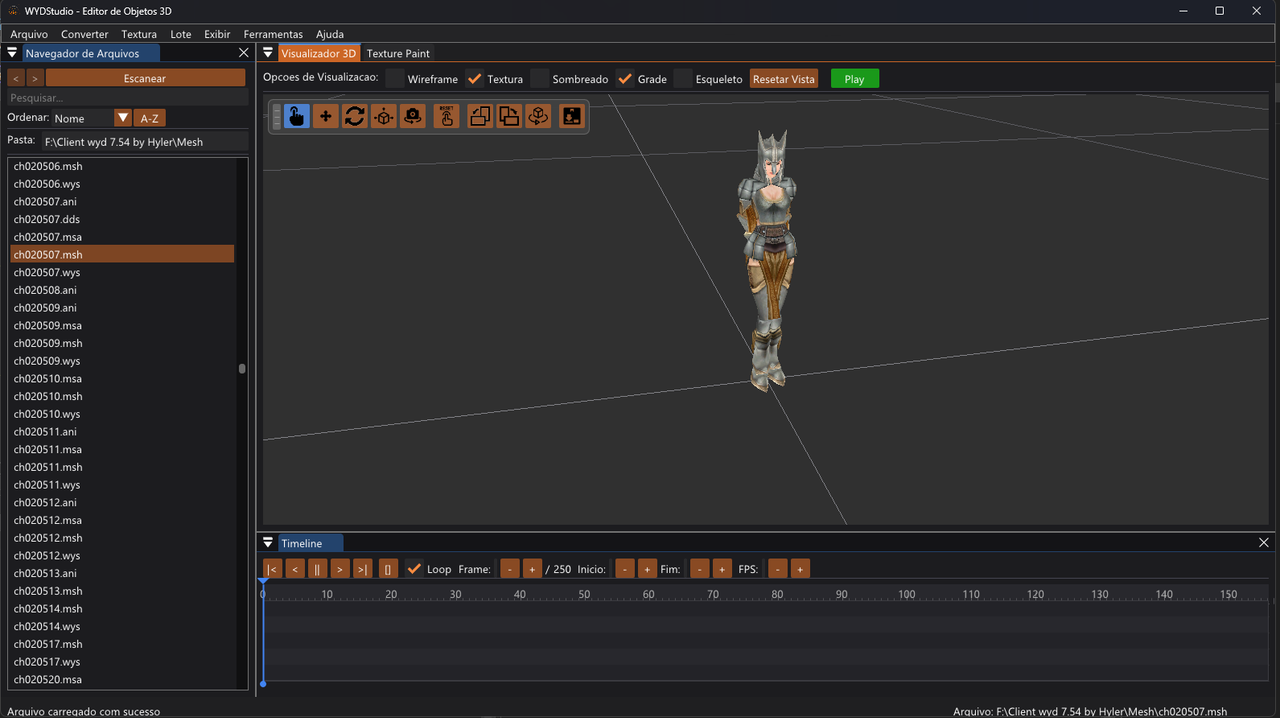Viewport: 1280px width, 718px height.
Task: Select the four-arrow move tool
Action: coord(325,116)
